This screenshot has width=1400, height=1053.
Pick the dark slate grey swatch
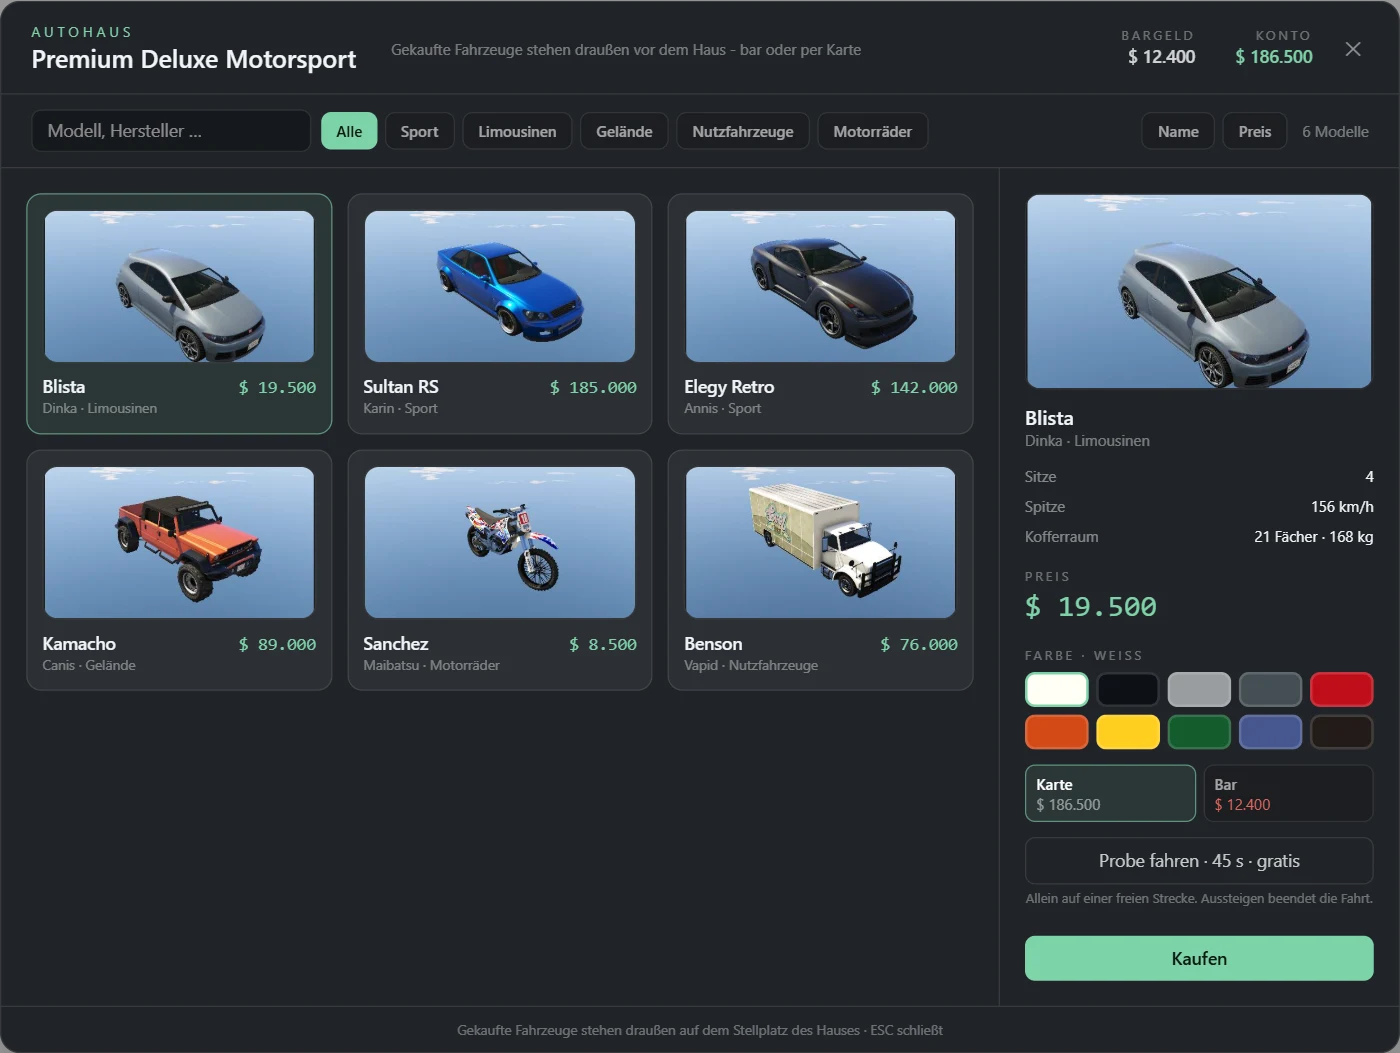(1270, 689)
